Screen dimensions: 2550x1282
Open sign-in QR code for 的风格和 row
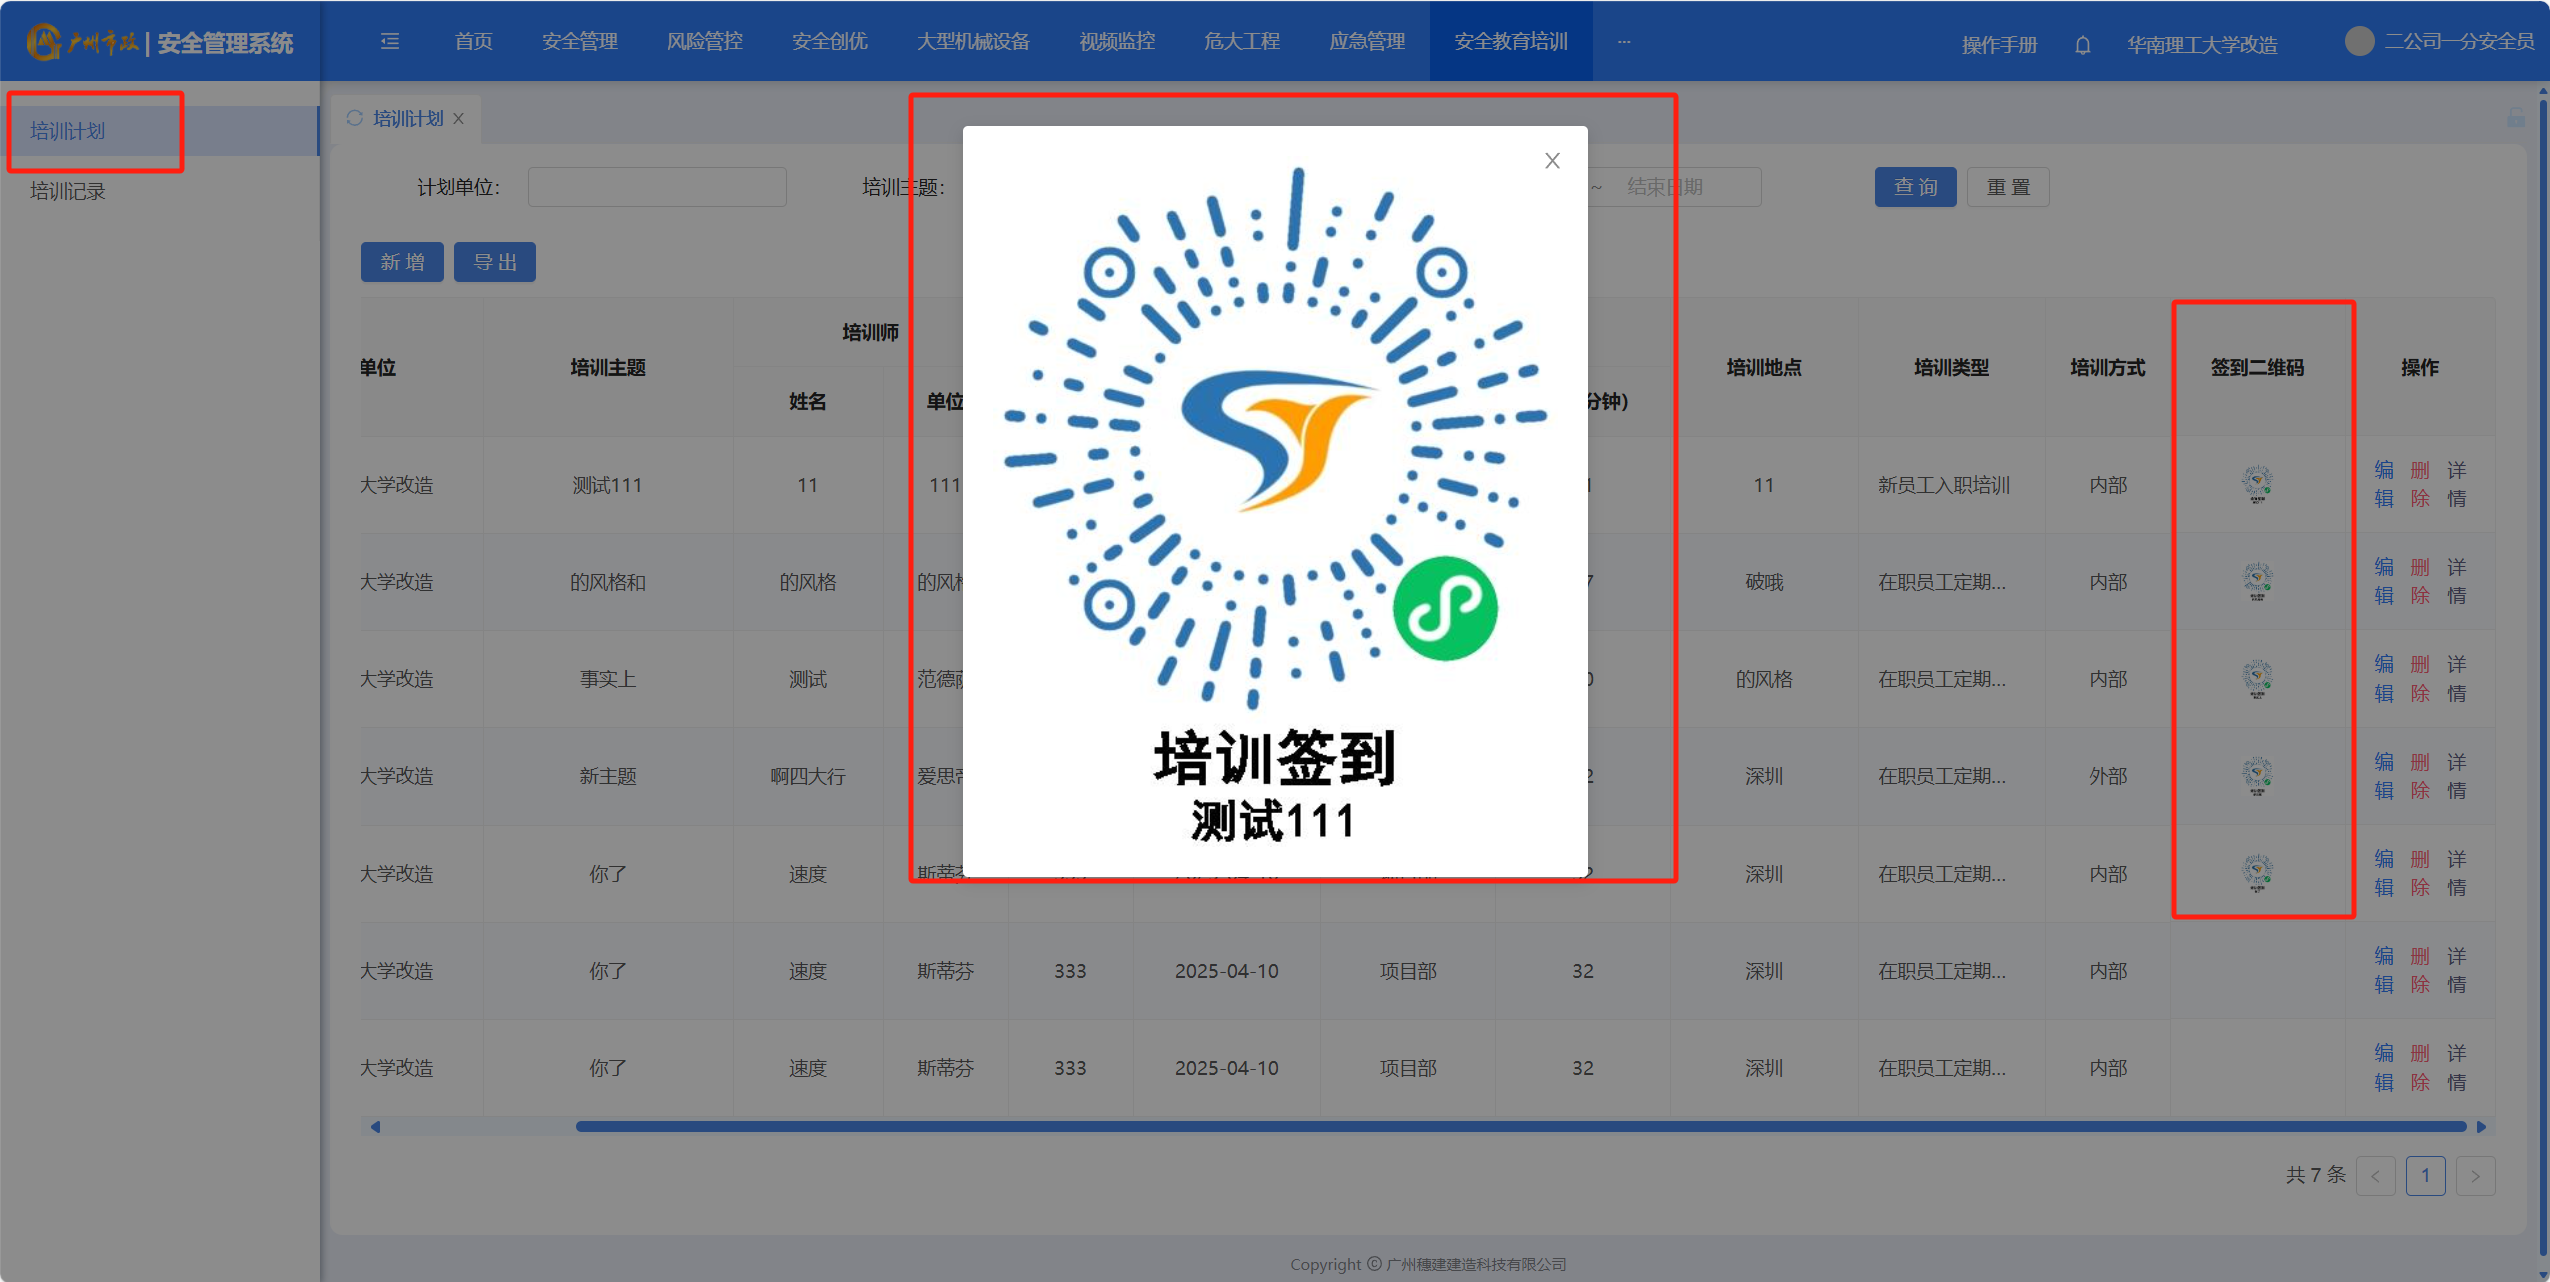[x=2257, y=581]
